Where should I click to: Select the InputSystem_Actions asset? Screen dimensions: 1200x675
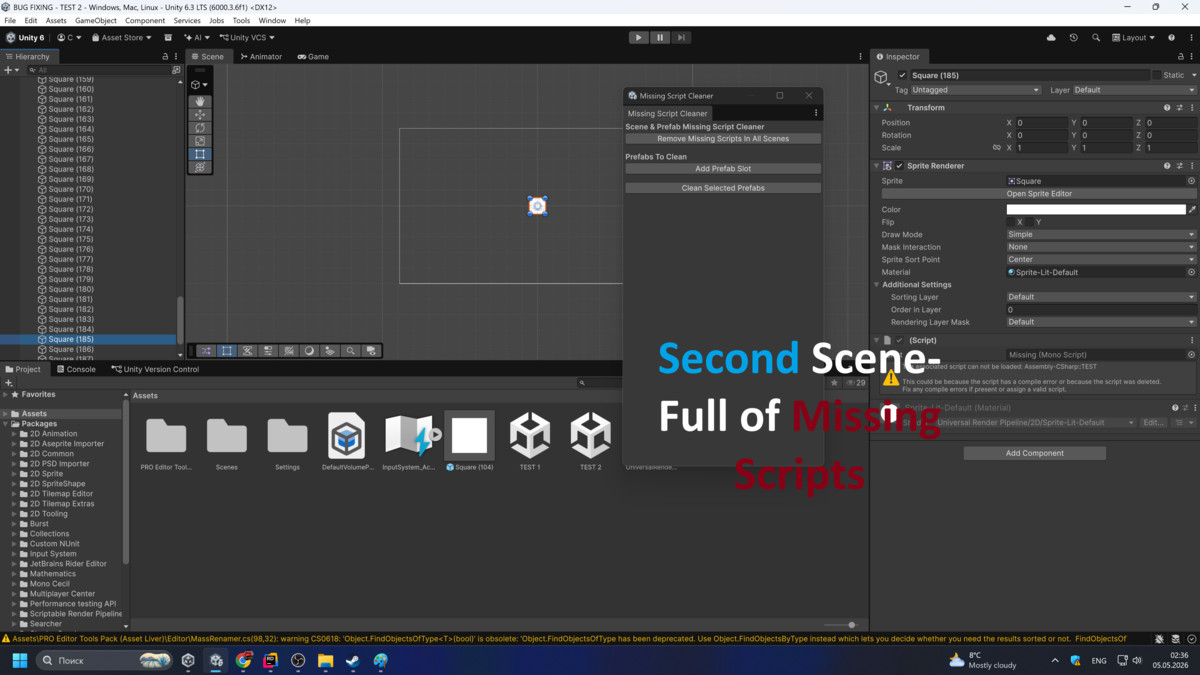(408, 441)
